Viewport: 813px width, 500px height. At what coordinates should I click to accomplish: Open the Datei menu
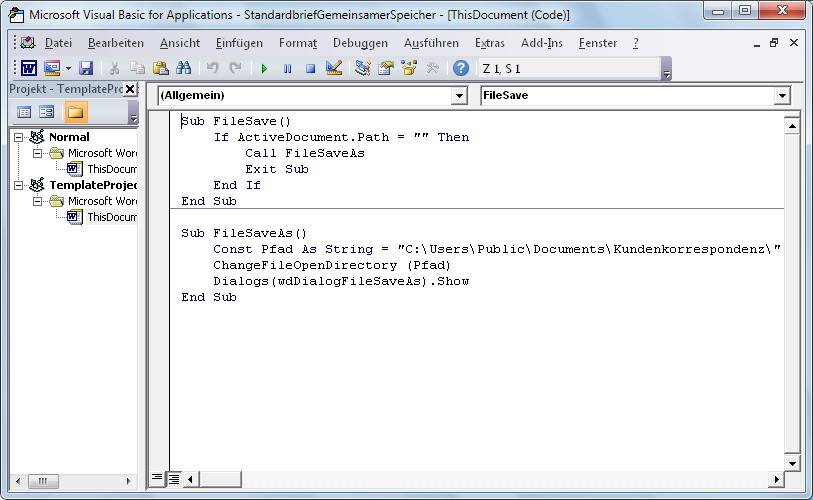pos(58,43)
